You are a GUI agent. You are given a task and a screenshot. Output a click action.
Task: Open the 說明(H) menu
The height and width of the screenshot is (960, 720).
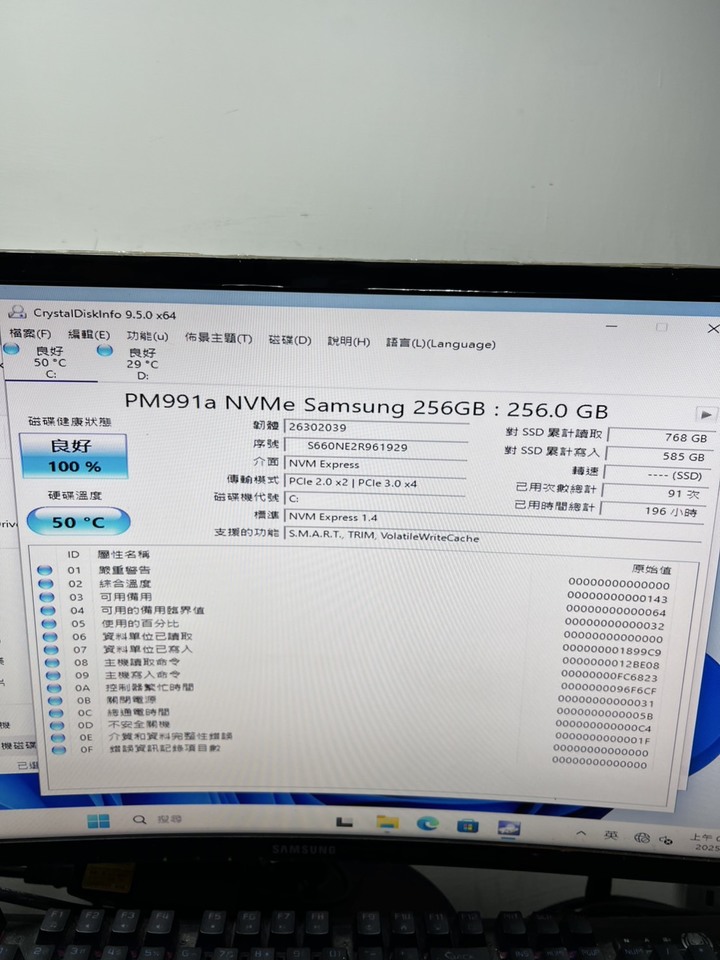point(348,342)
